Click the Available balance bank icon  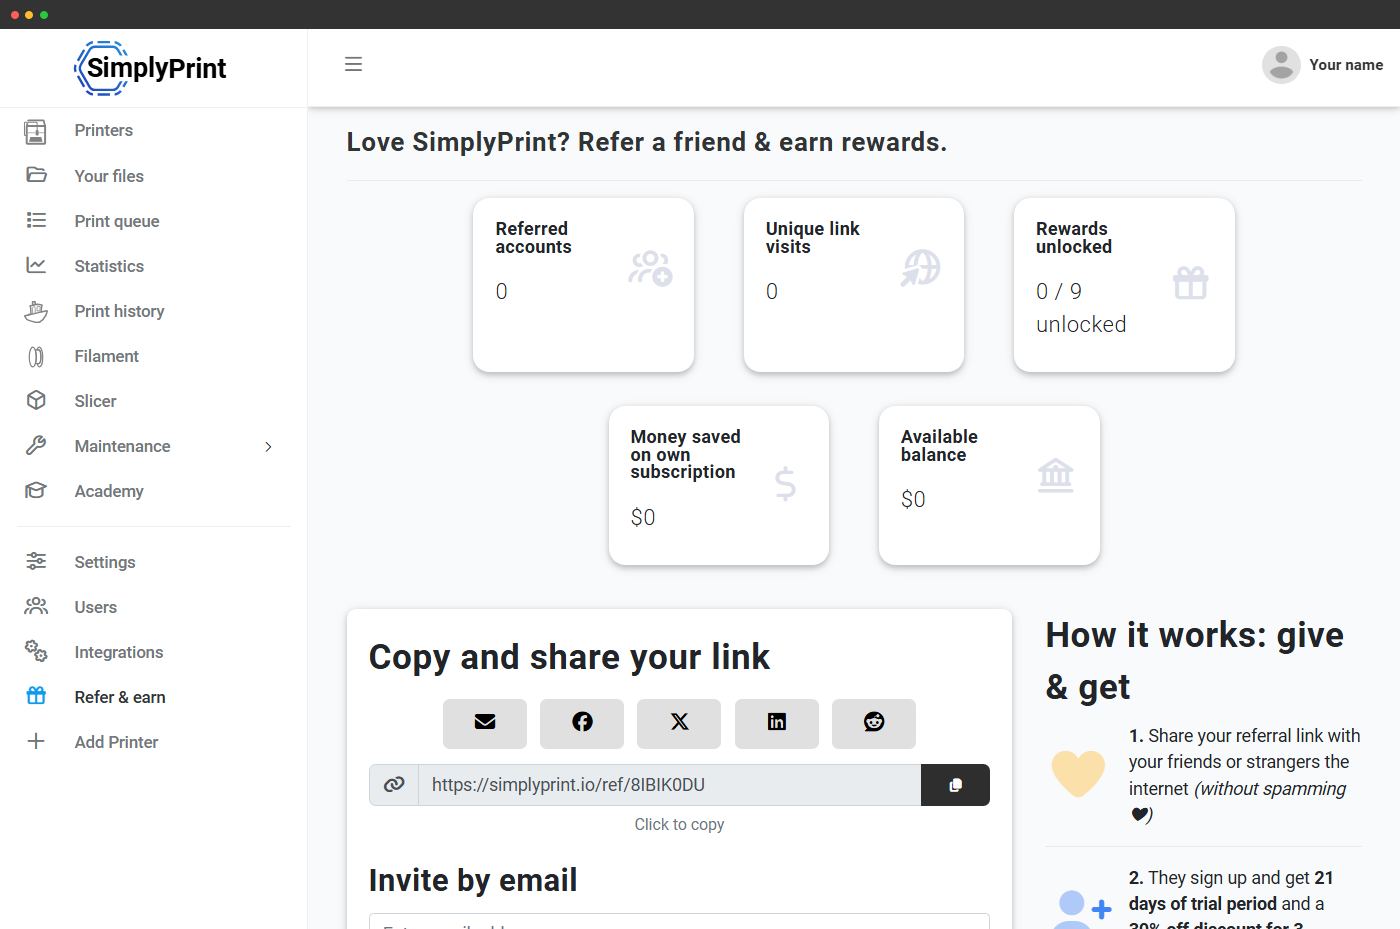(1055, 475)
